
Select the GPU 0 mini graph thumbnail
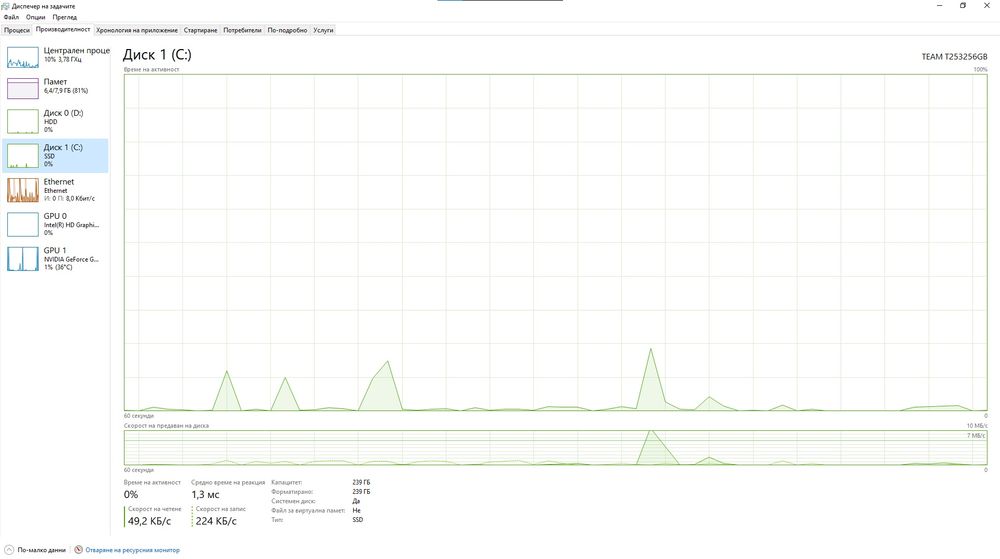coord(23,224)
